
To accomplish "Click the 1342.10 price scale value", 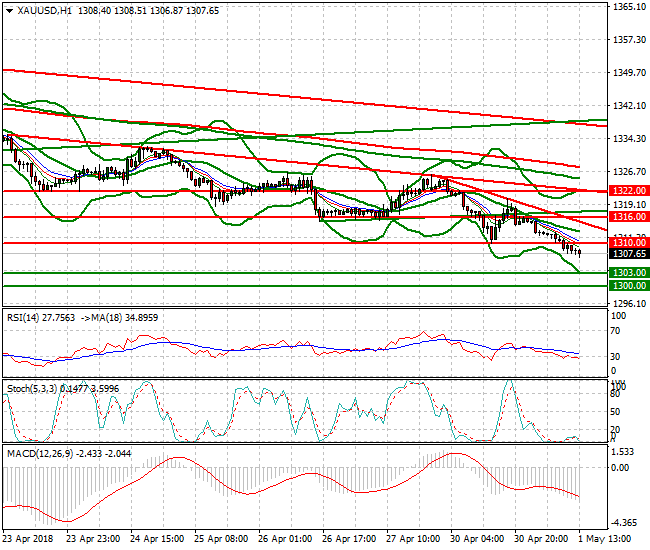I will [629, 106].
